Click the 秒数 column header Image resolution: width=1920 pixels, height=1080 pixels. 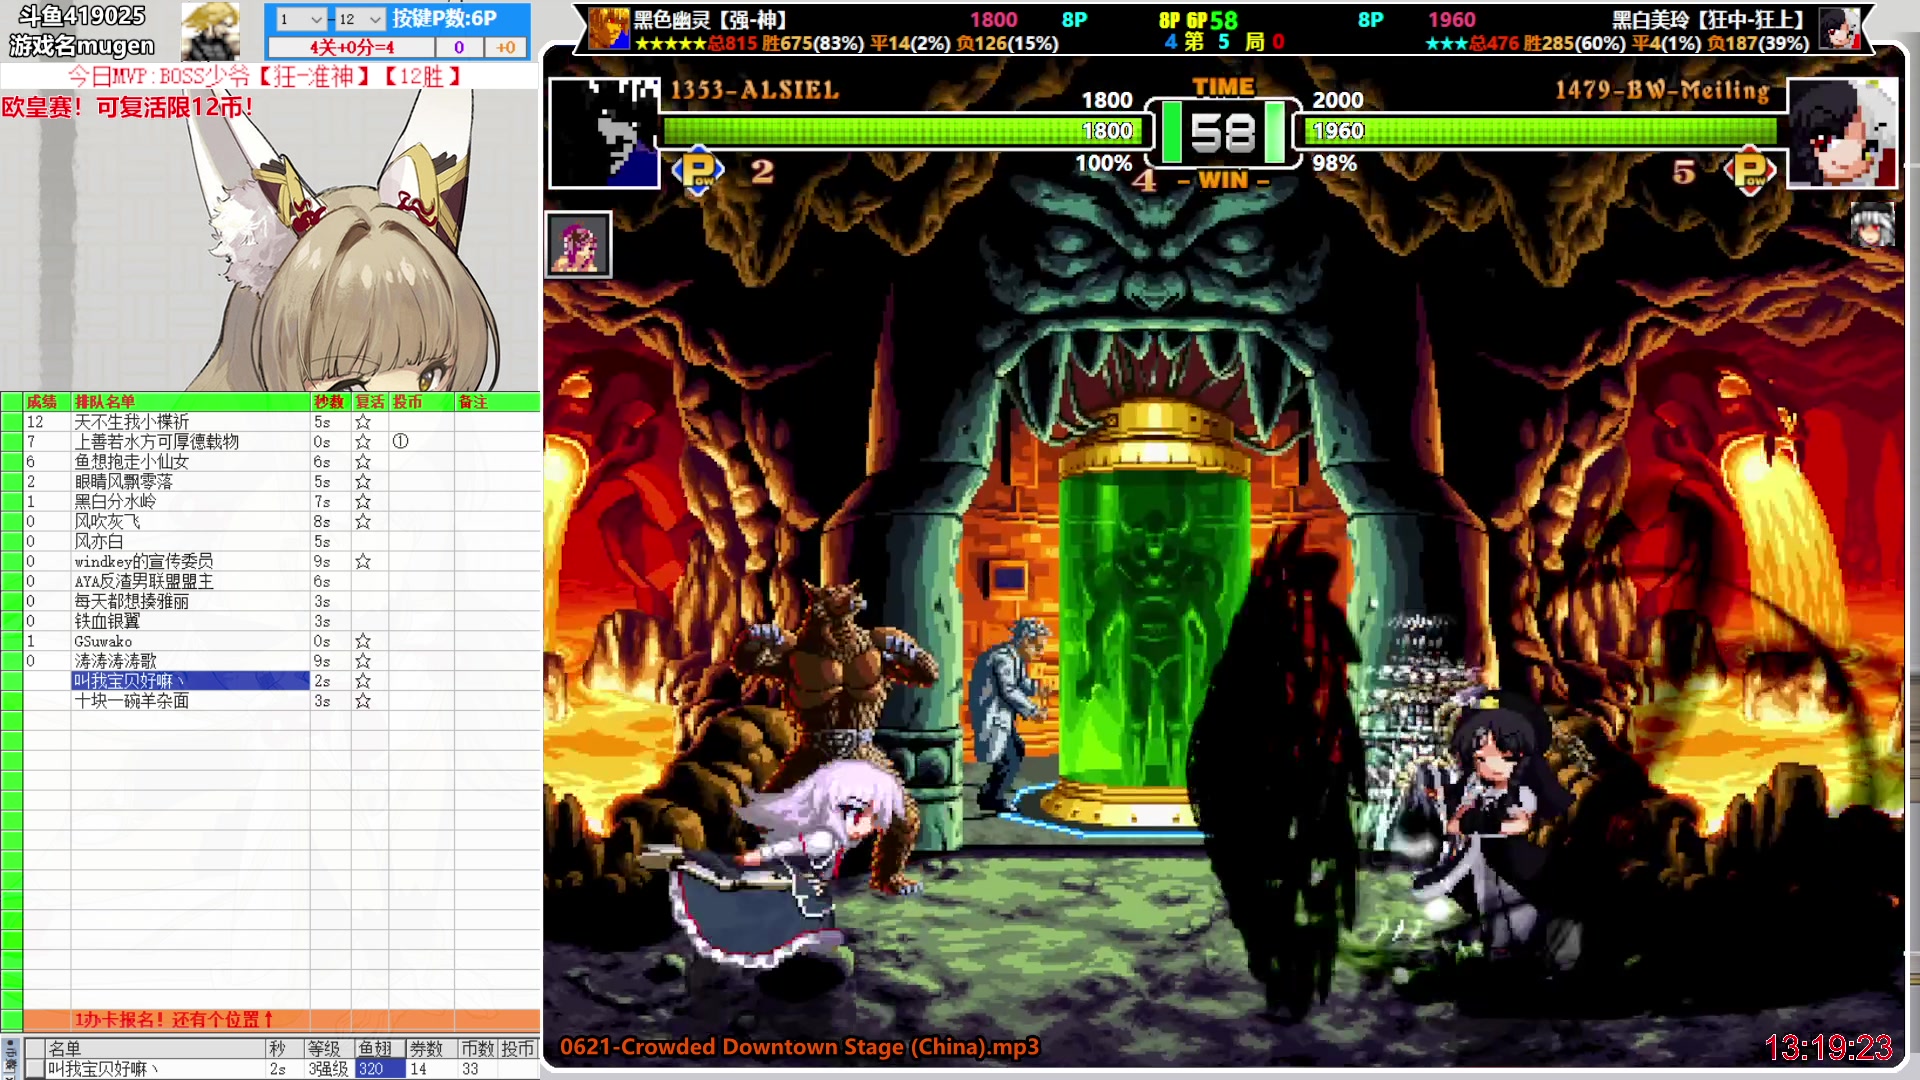click(329, 402)
